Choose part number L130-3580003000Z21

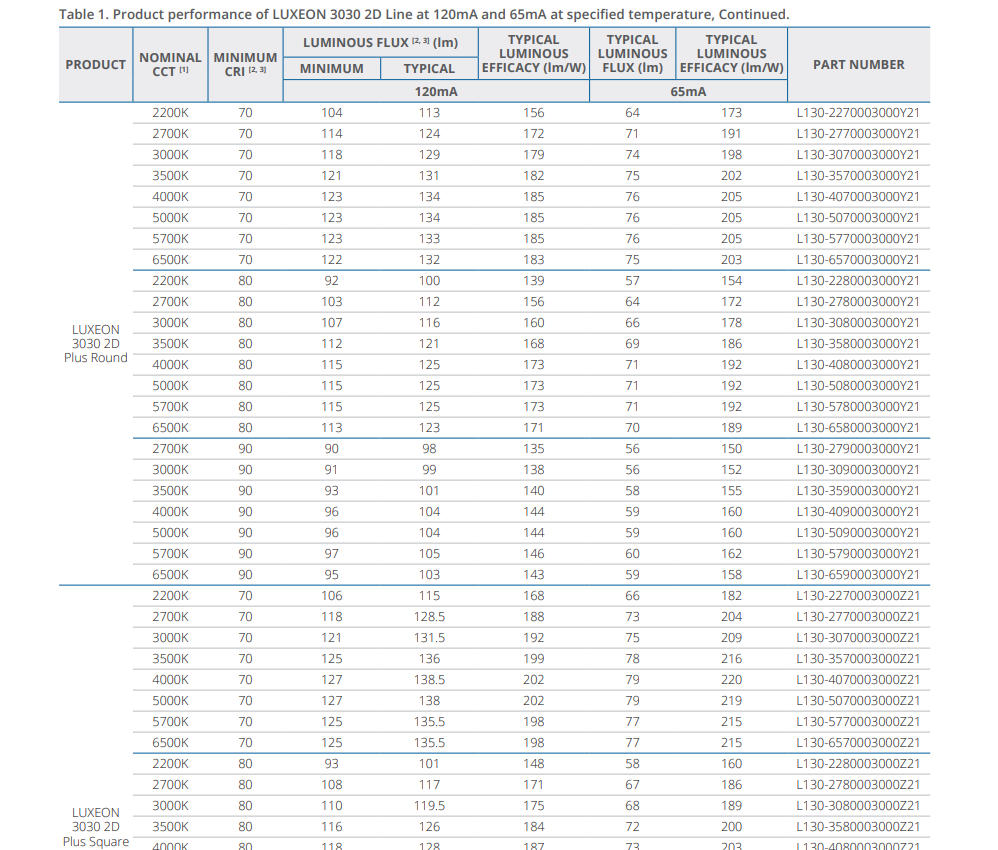click(858, 827)
